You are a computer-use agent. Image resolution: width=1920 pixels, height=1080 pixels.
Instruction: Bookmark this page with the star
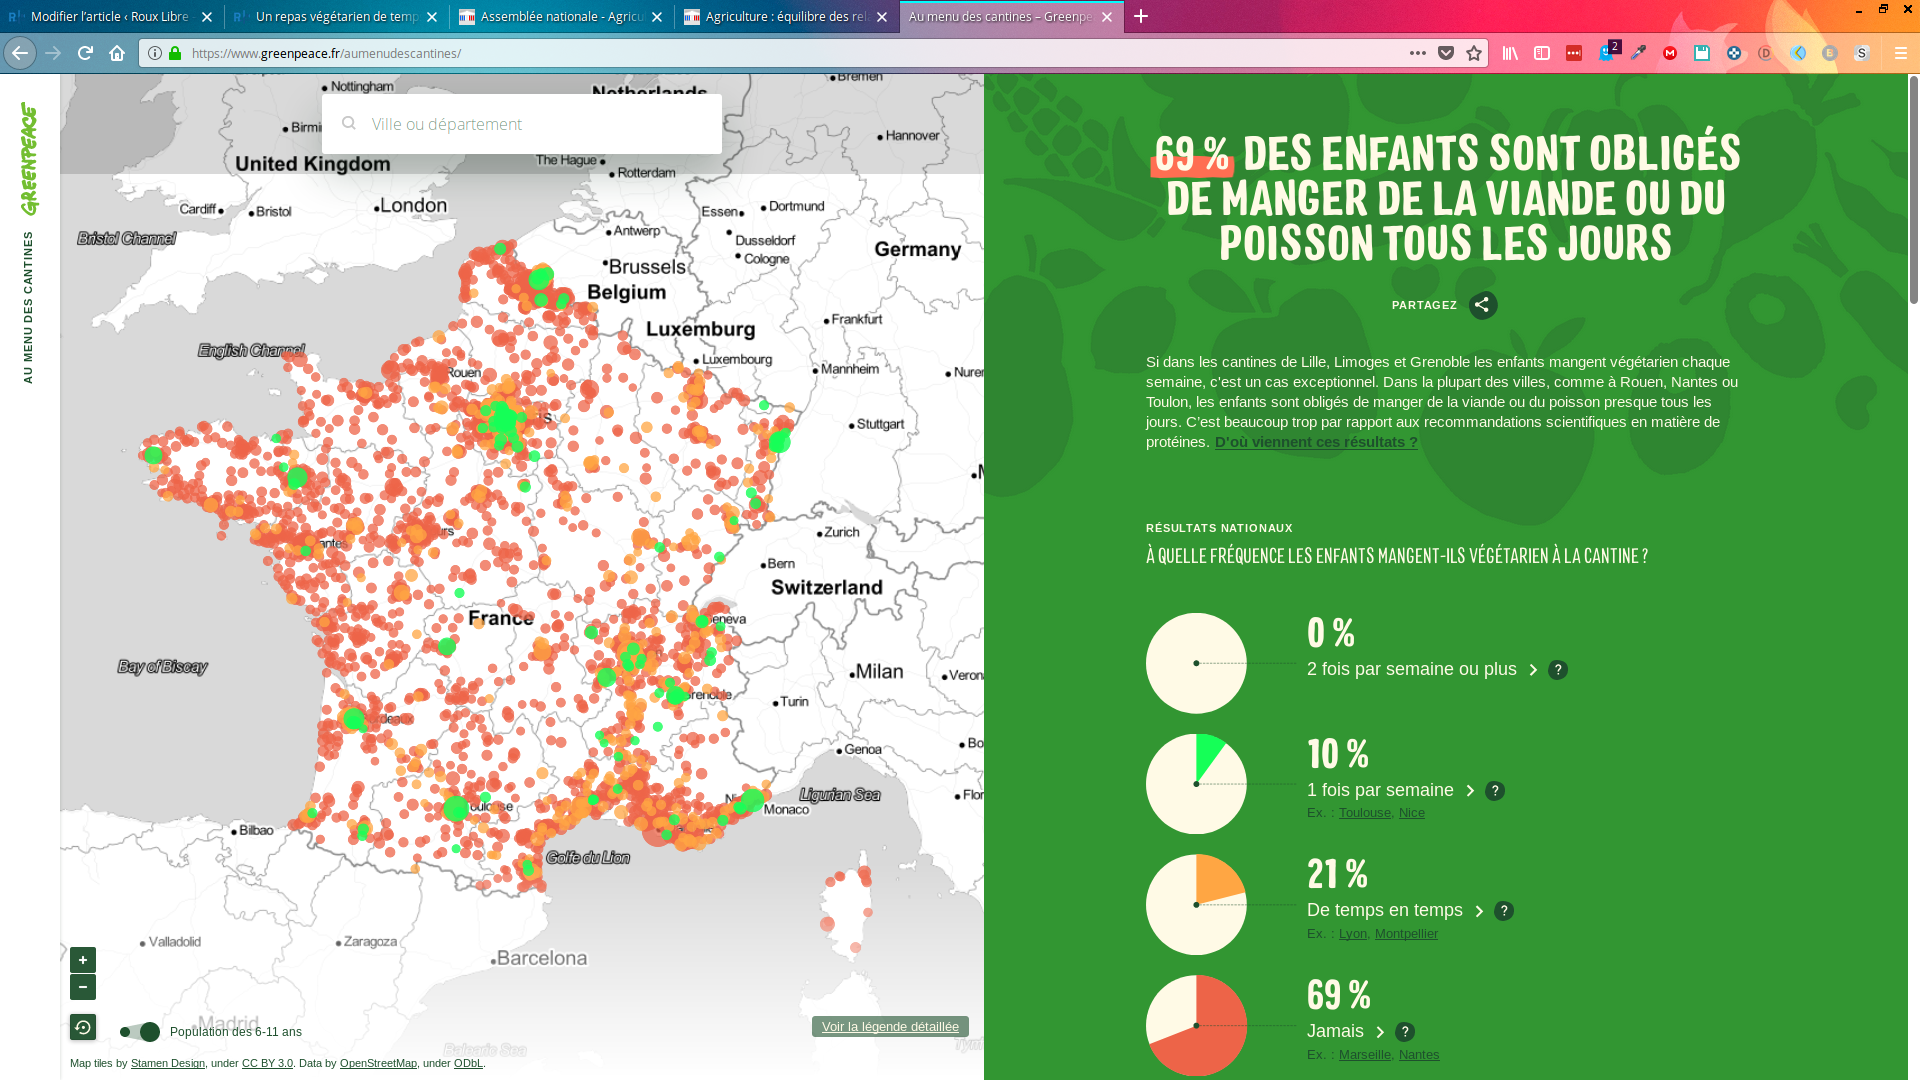click(x=1474, y=53)
